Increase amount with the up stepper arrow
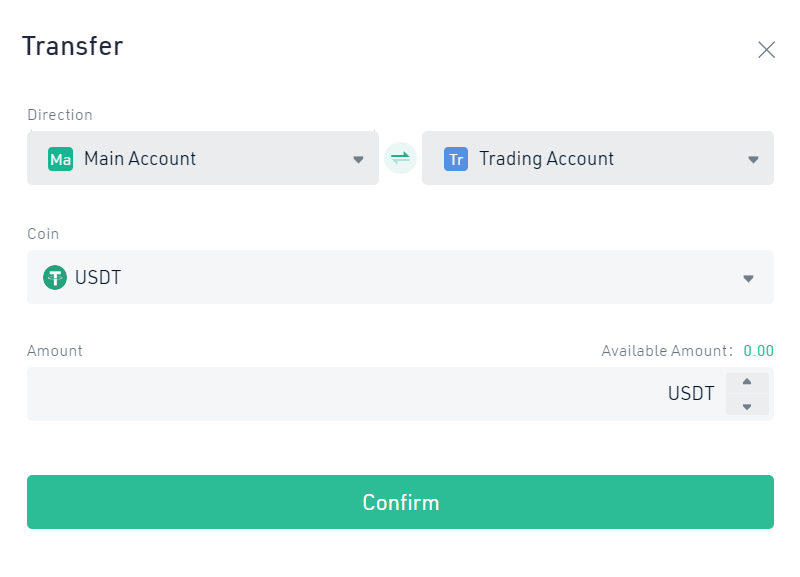Viewport: 800px width, 577px height. point(747,382)
